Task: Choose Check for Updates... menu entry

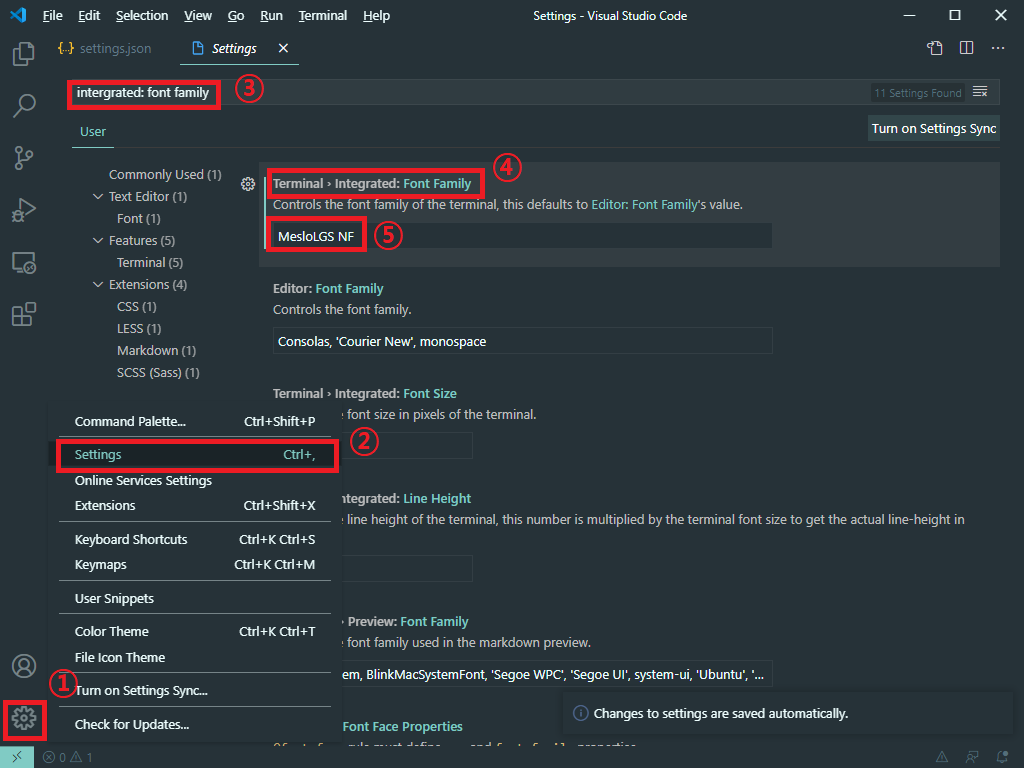Action: (195, 725)
